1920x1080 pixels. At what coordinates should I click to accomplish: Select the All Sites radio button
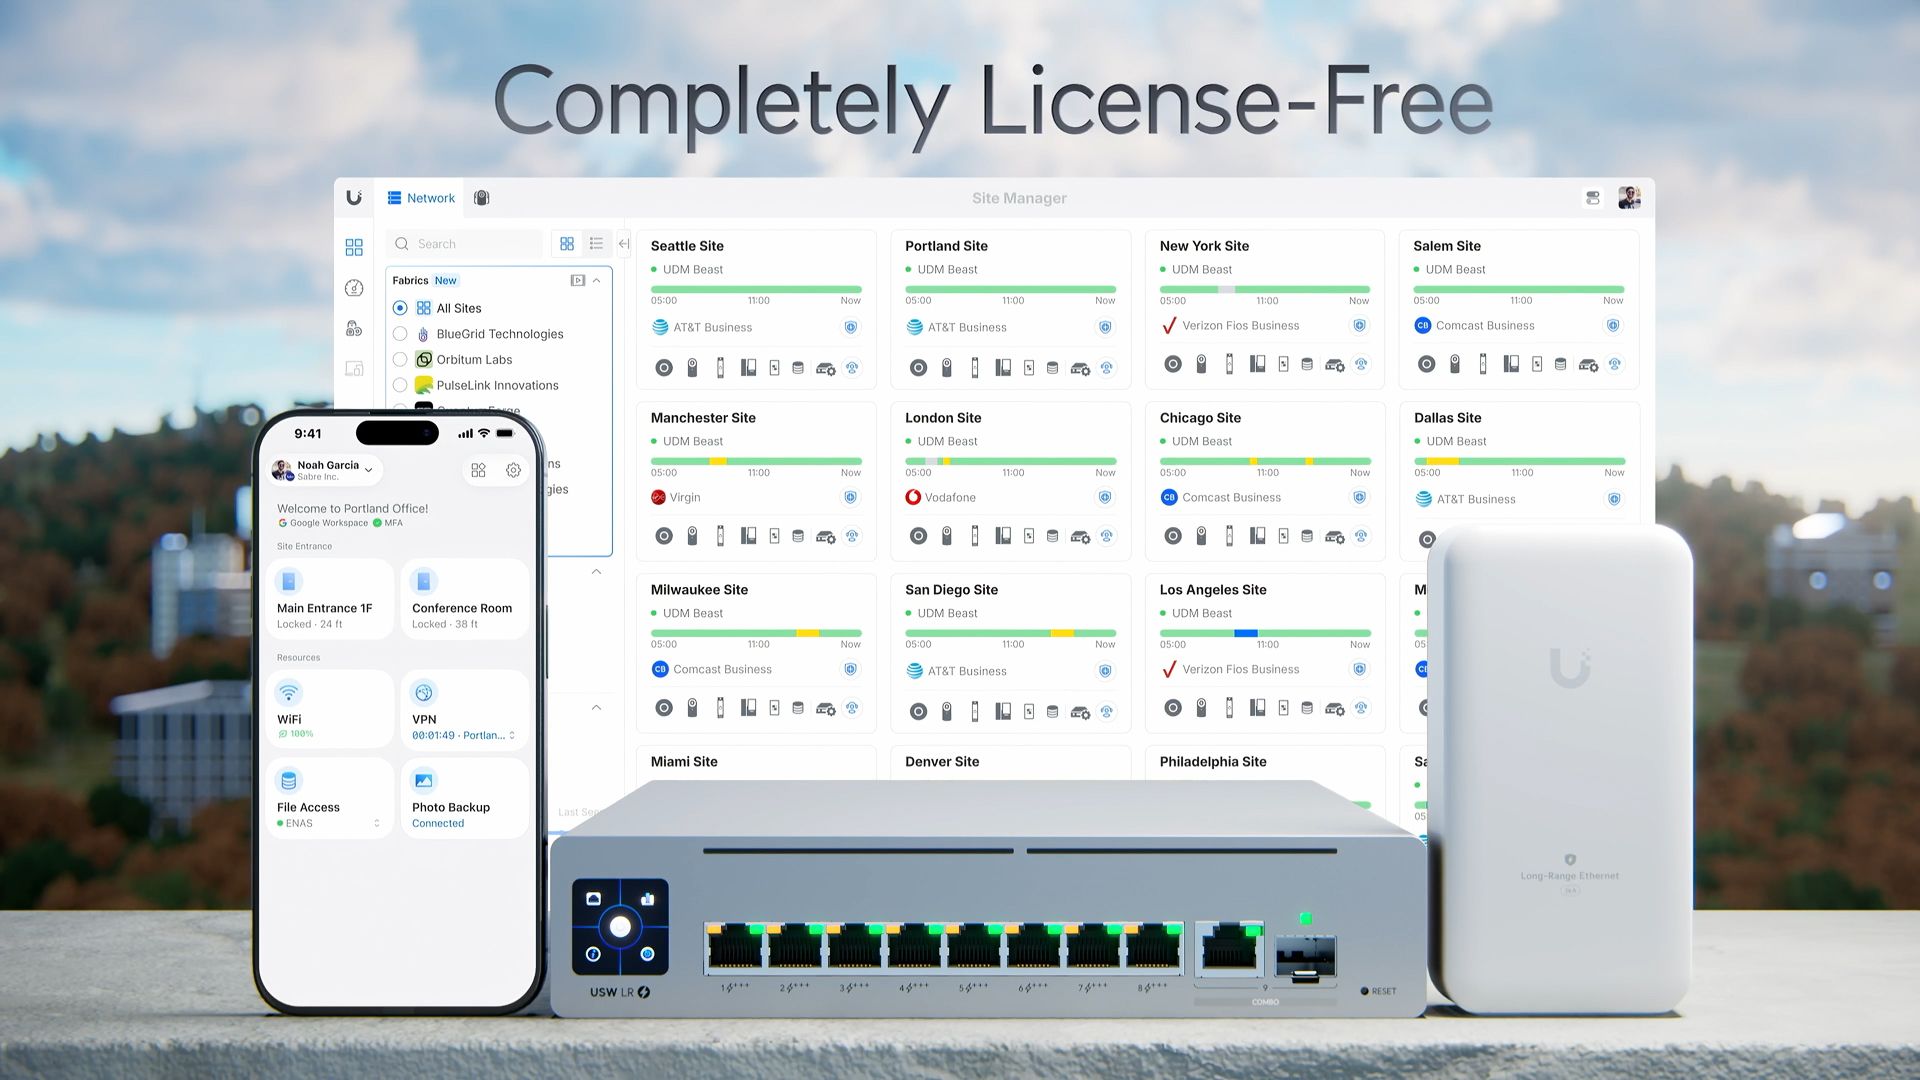point(400,308)
